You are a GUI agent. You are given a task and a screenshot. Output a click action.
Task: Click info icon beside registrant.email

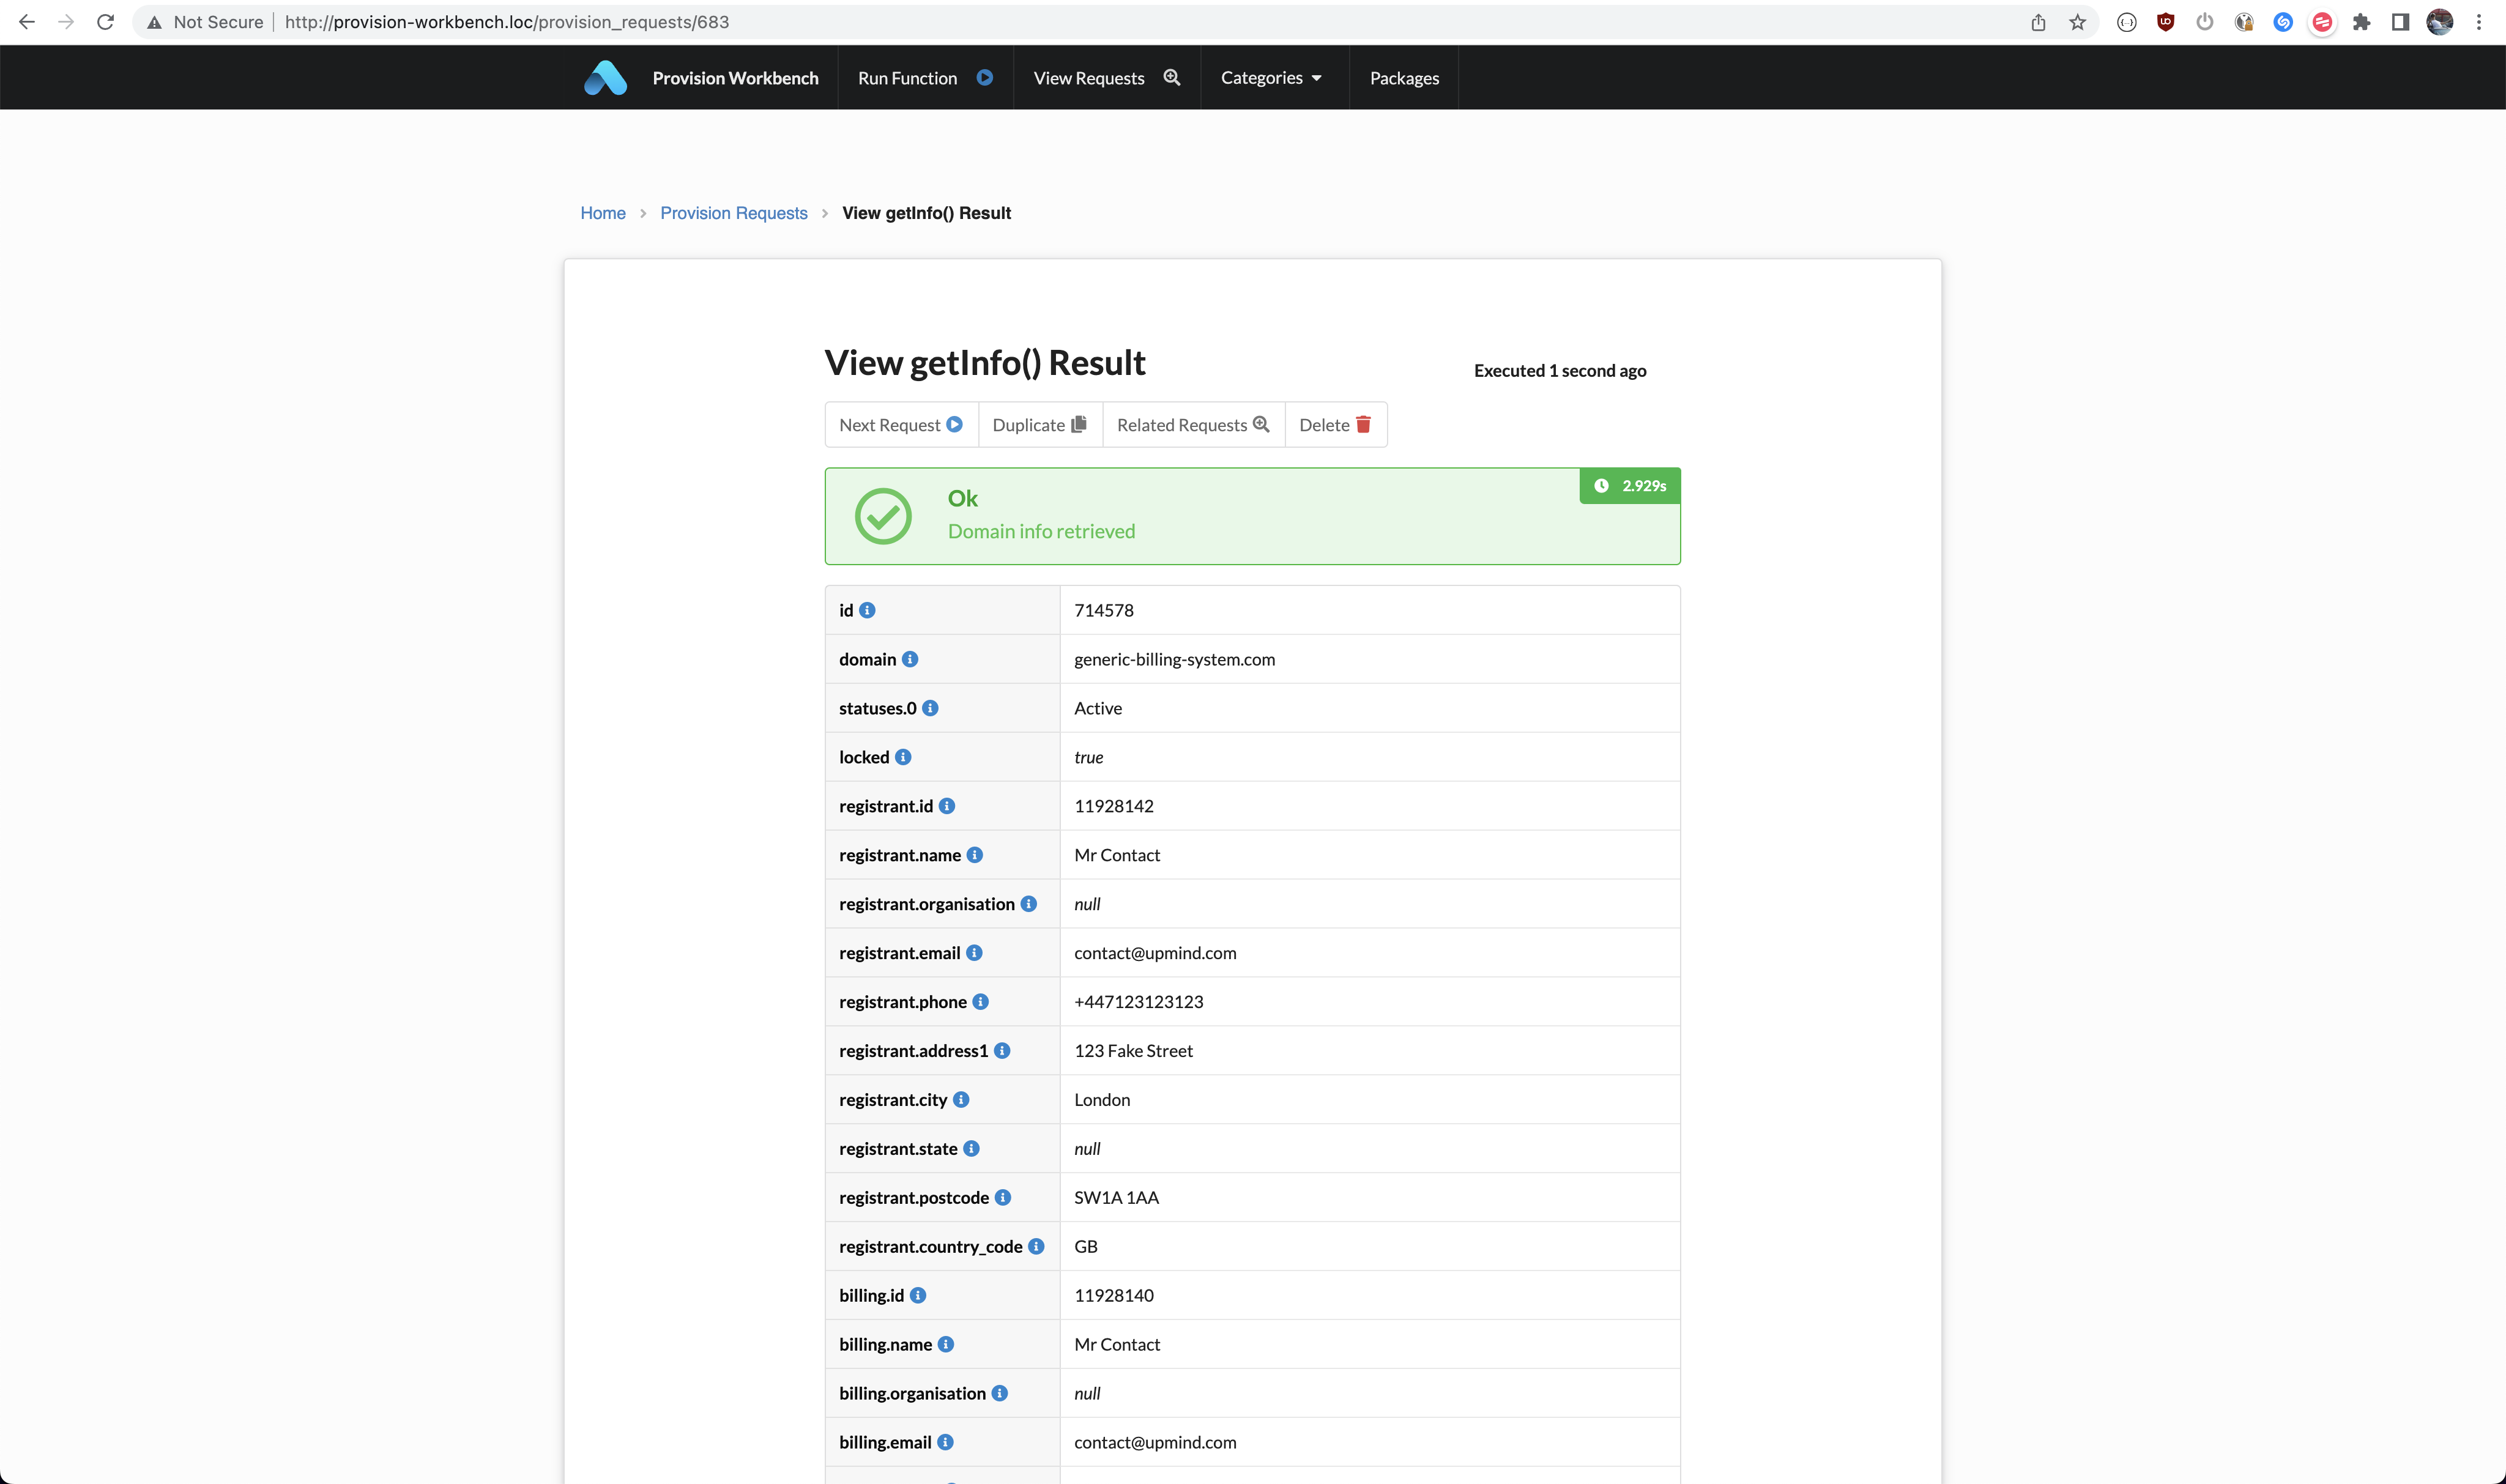[x=974, y=953]
